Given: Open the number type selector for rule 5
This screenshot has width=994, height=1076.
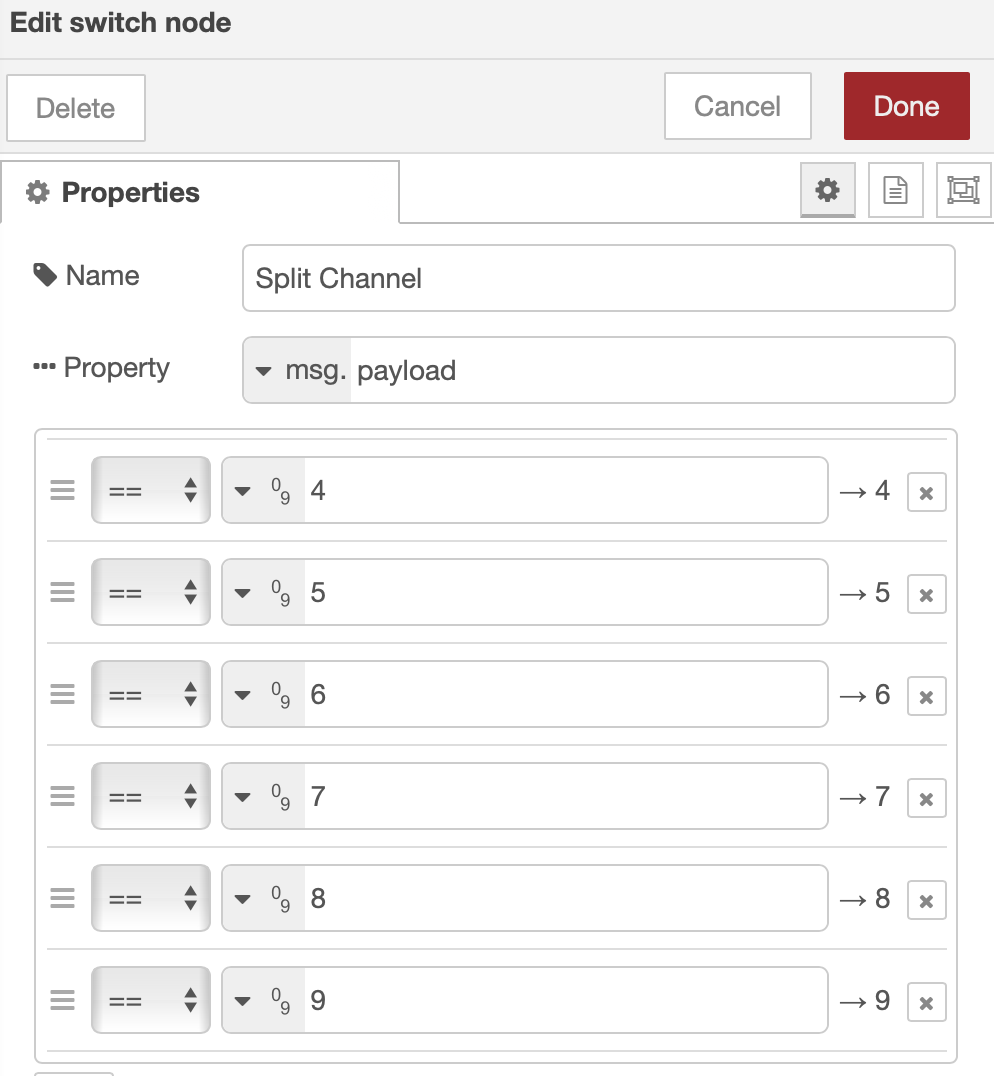Looking at the screenshot, I should [x=264, y=593].
